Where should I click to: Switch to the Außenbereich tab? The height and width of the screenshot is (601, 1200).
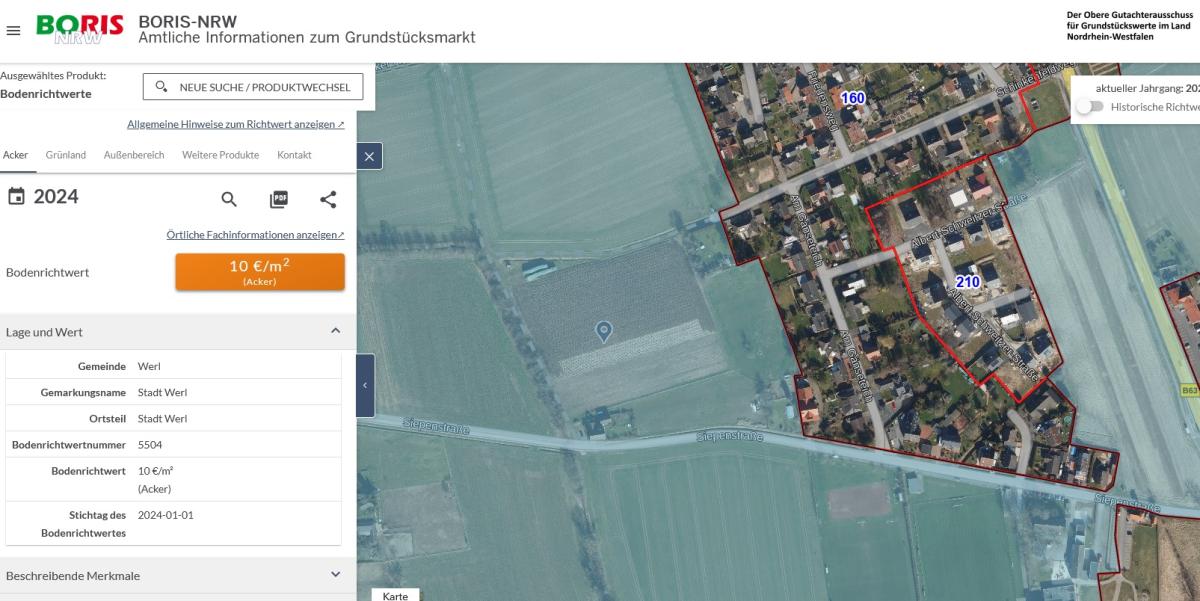click(x=134, y=155)
